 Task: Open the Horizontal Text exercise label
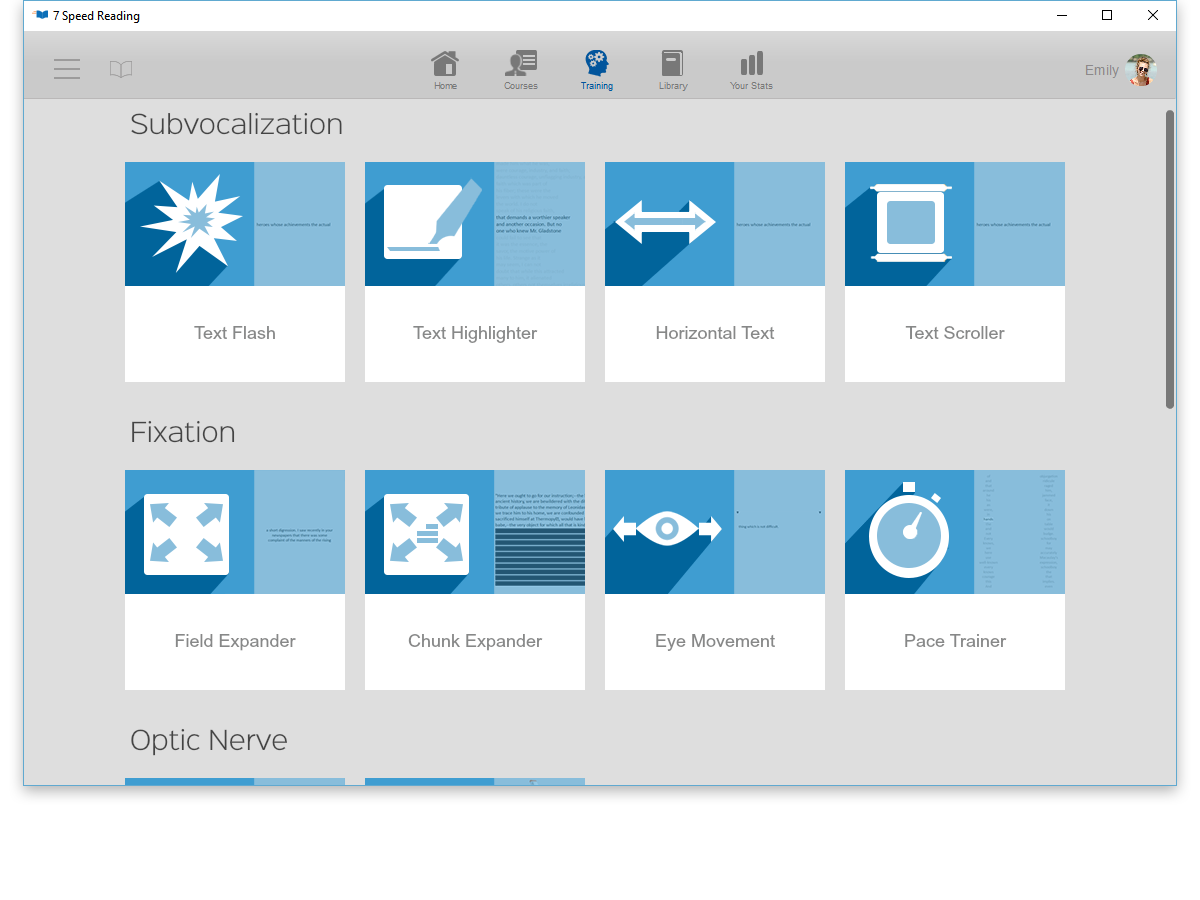pos(715,333)
